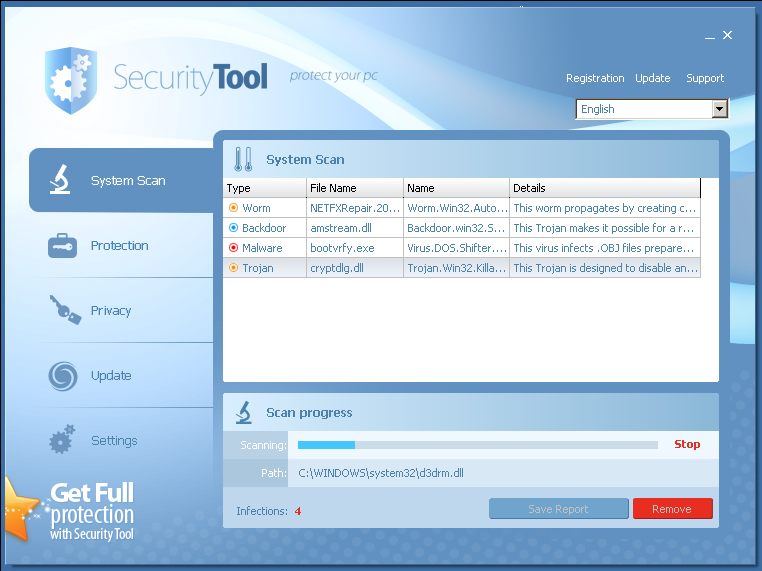Click the English language combo box field
This screenshot has height=571, width=762.
(x=652, y=109)
